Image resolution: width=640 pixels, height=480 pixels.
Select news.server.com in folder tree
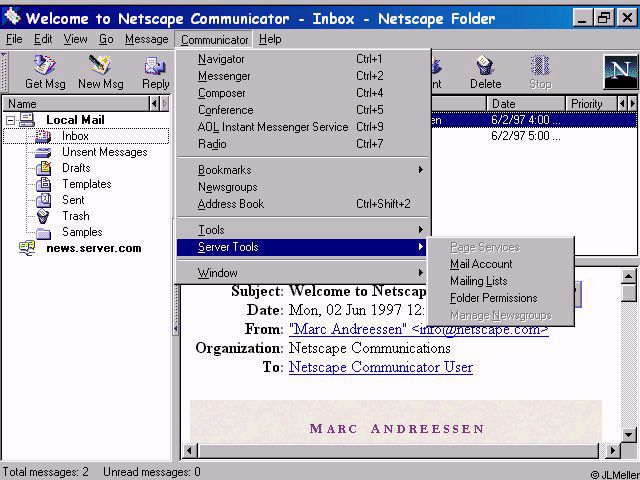[94, 248]
